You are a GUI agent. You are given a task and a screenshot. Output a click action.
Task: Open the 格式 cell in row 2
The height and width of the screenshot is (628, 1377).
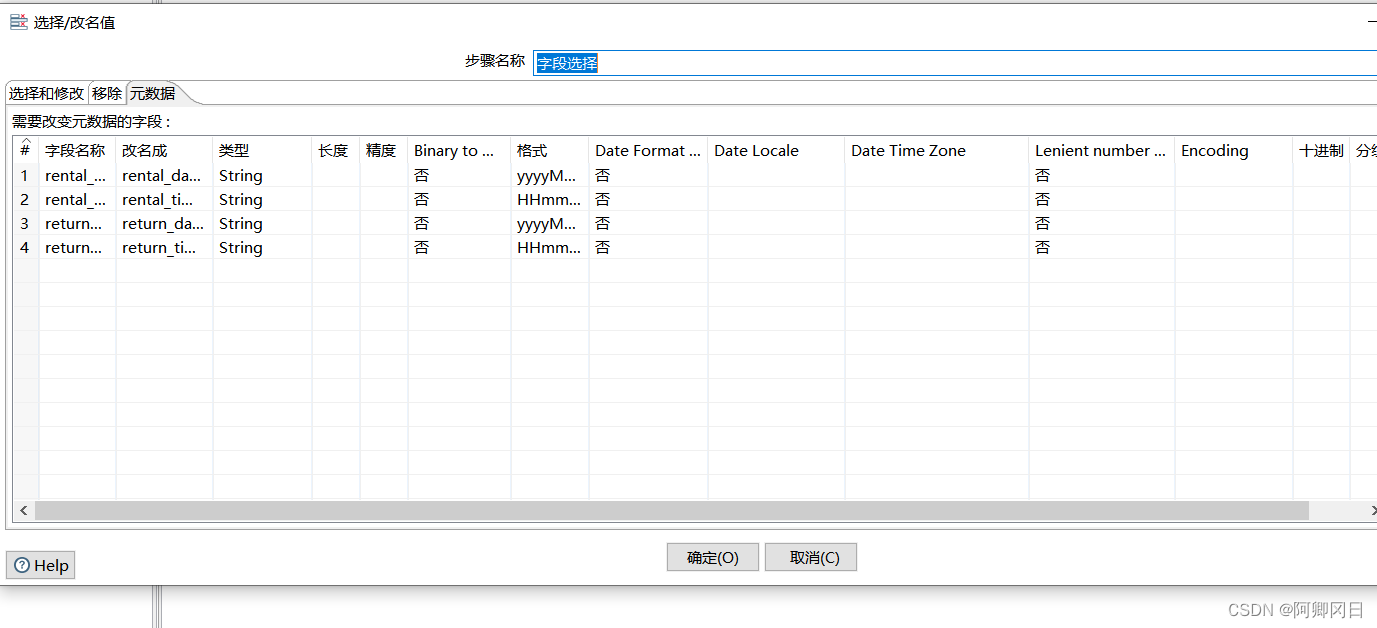[548, 200]
